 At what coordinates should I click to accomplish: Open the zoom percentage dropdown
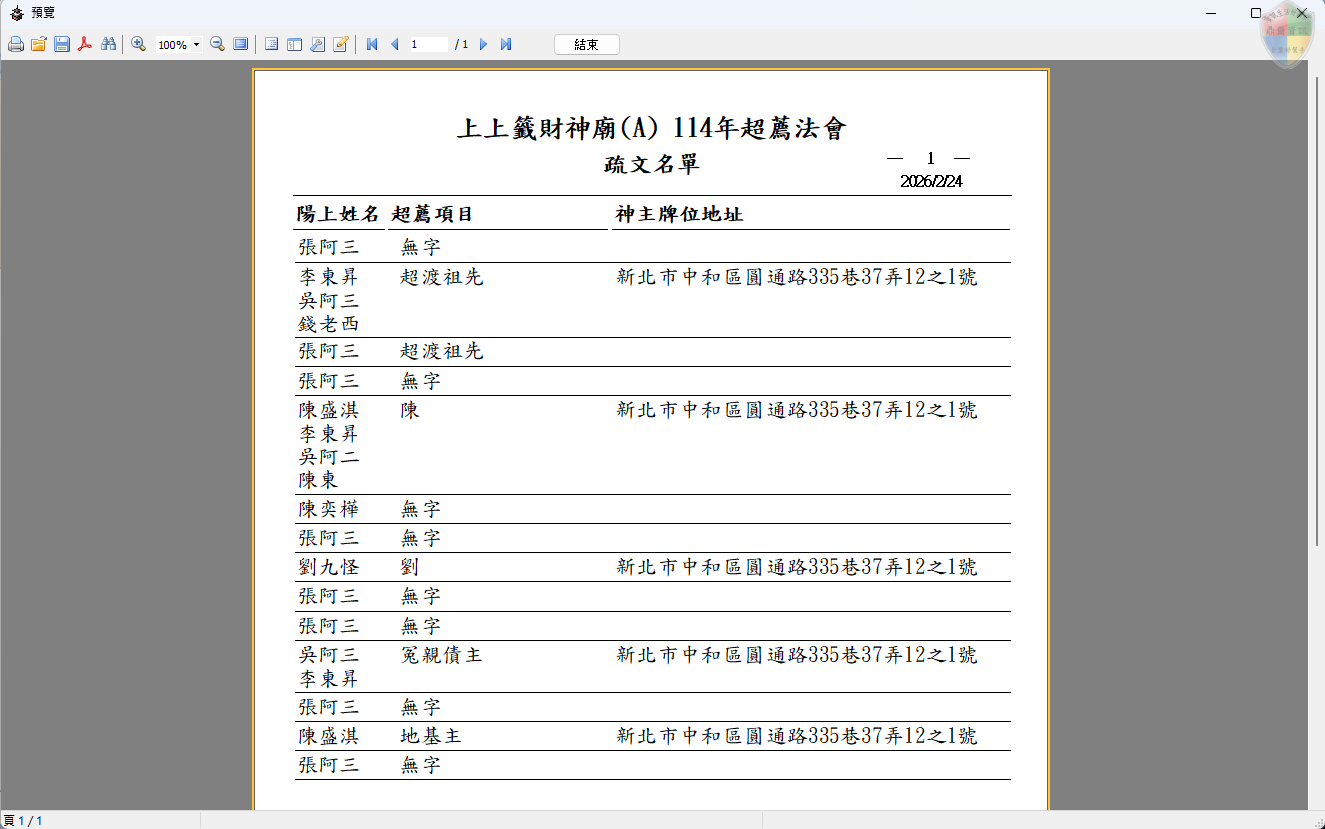[196, 44]
